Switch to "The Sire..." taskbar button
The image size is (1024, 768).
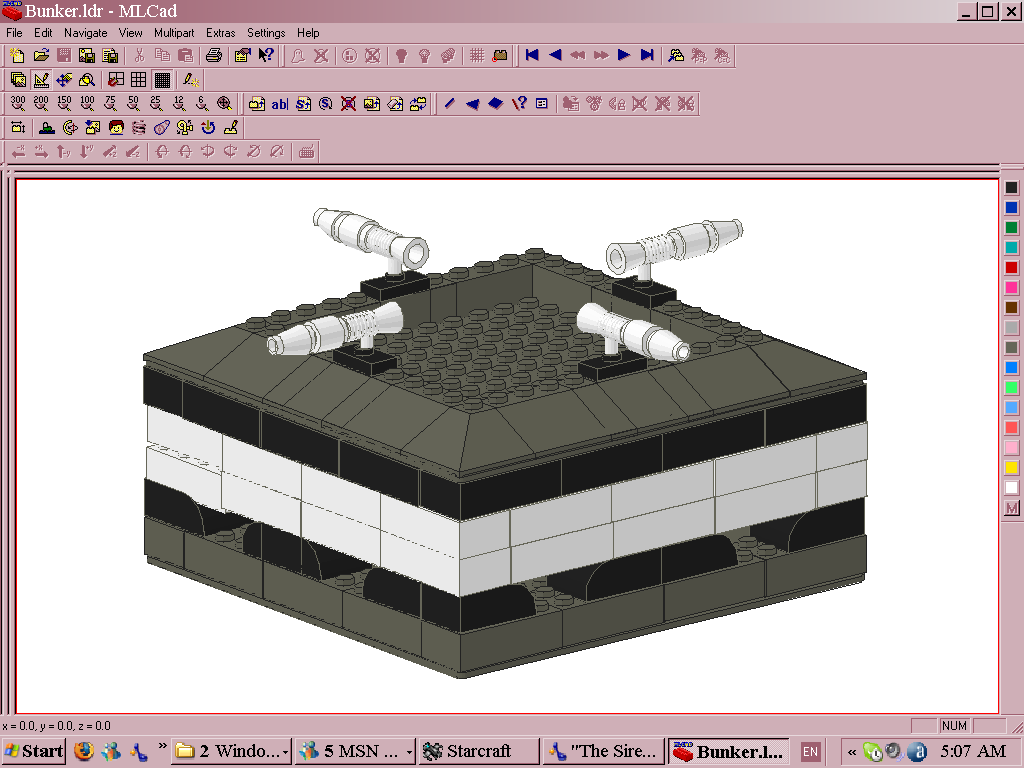(603, 751)
